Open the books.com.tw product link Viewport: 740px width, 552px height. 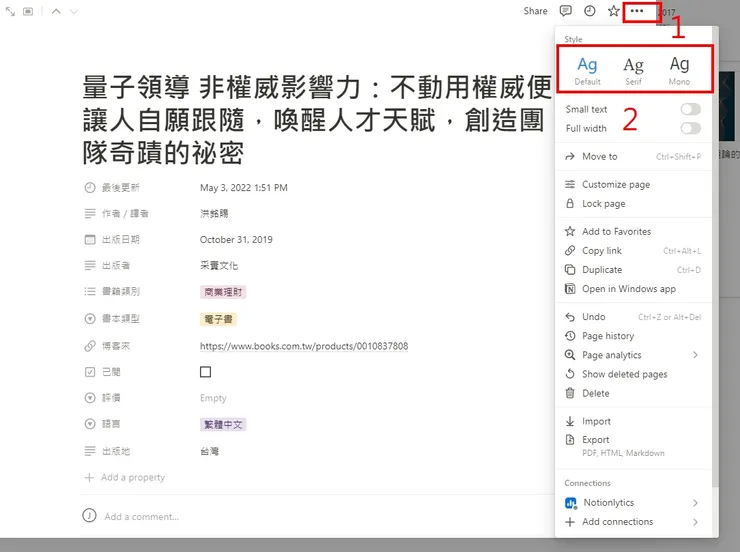(x=304, y=346)
